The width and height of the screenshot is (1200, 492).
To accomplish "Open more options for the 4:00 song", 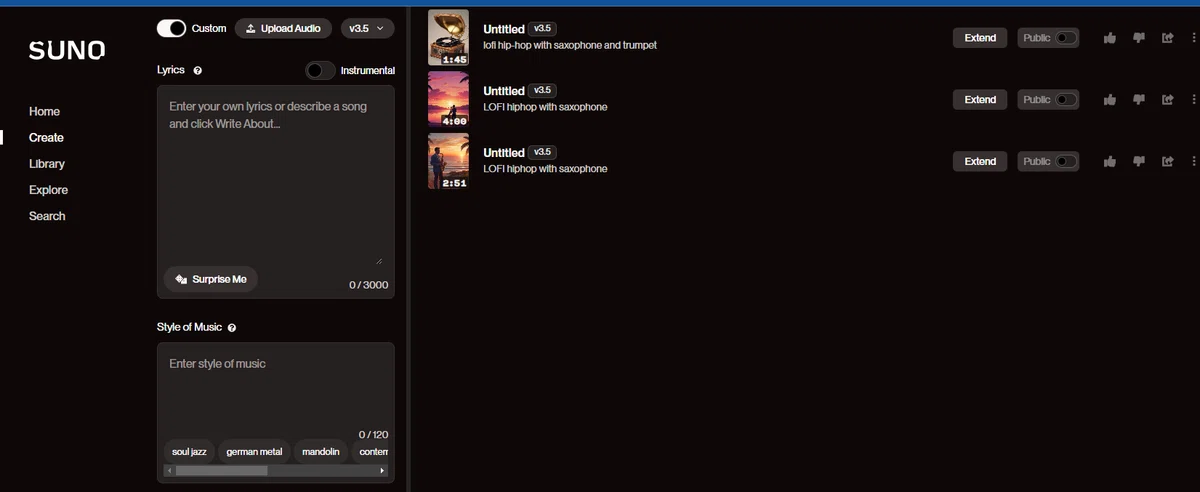I will (x=1194, y=100).
